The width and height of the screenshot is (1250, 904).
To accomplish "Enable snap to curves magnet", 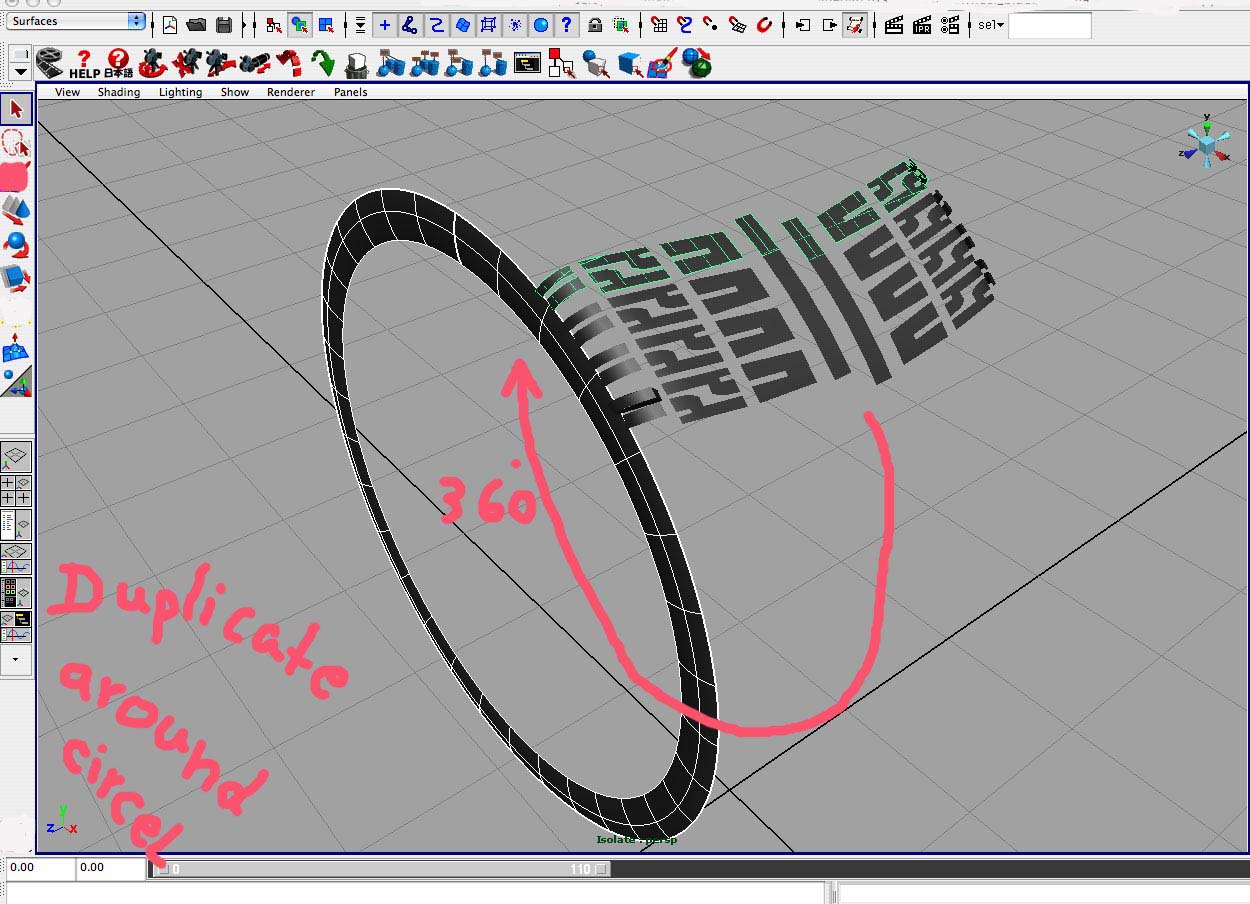I will (685, 25).
